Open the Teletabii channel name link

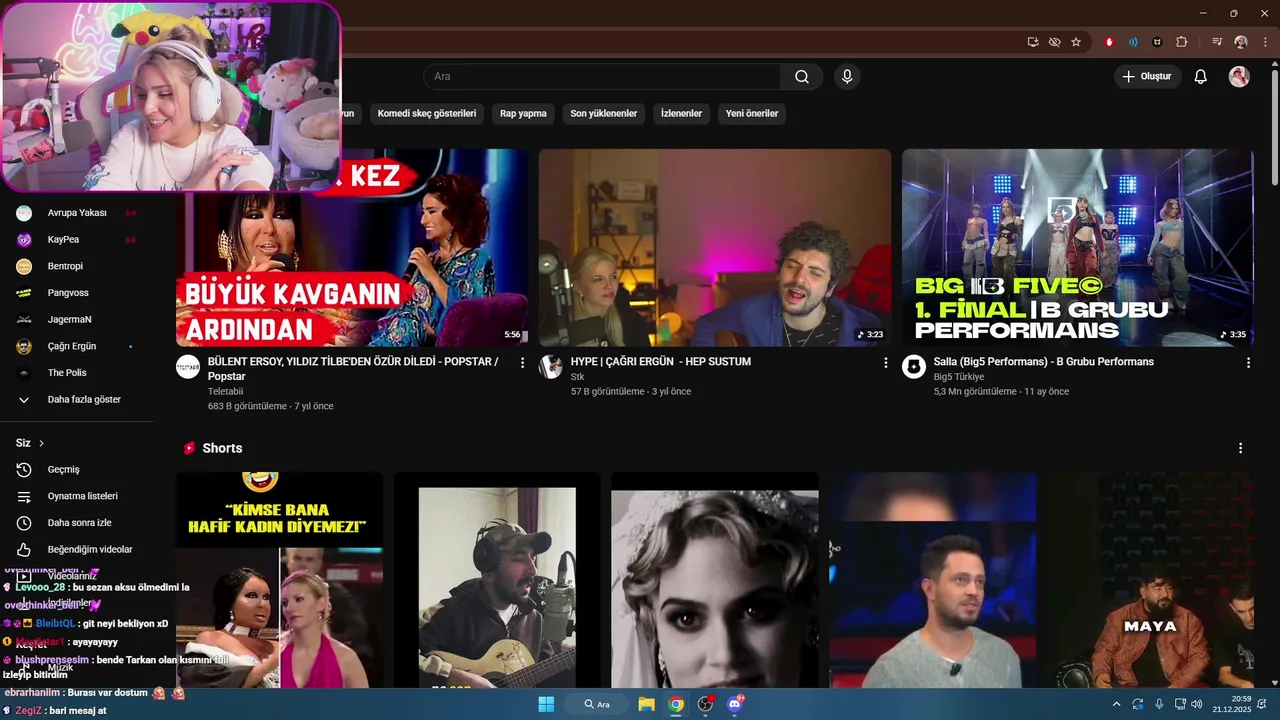click(226, 392)
